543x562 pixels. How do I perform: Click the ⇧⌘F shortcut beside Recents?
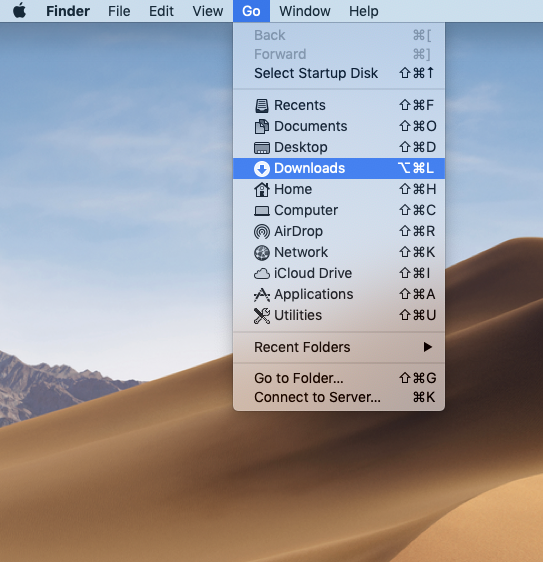[416, 105]
